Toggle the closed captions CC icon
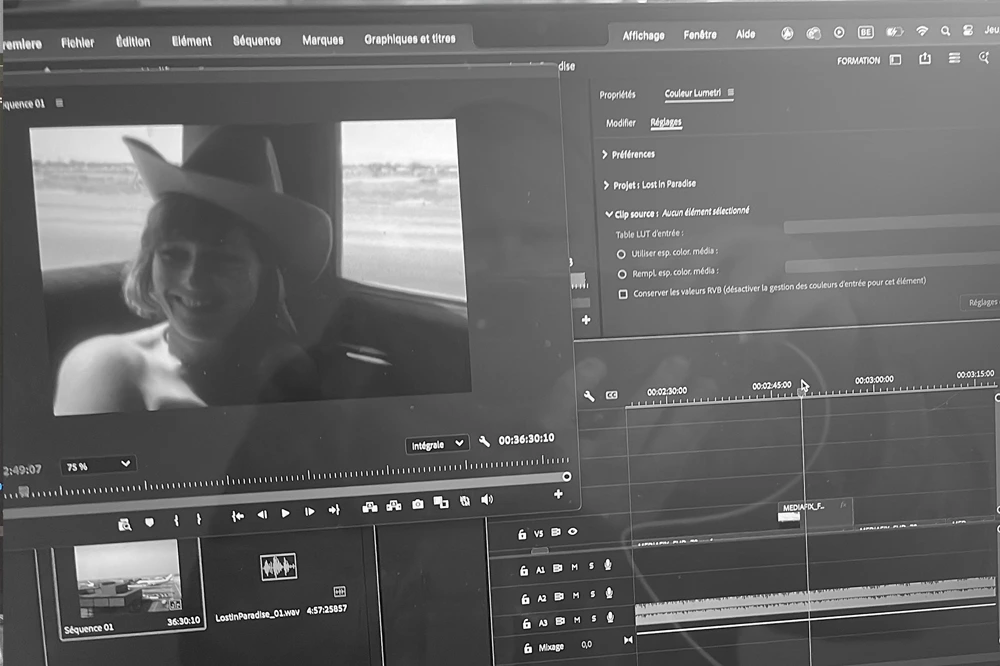This screenshot has height=666, width=1000. (611, 395)
